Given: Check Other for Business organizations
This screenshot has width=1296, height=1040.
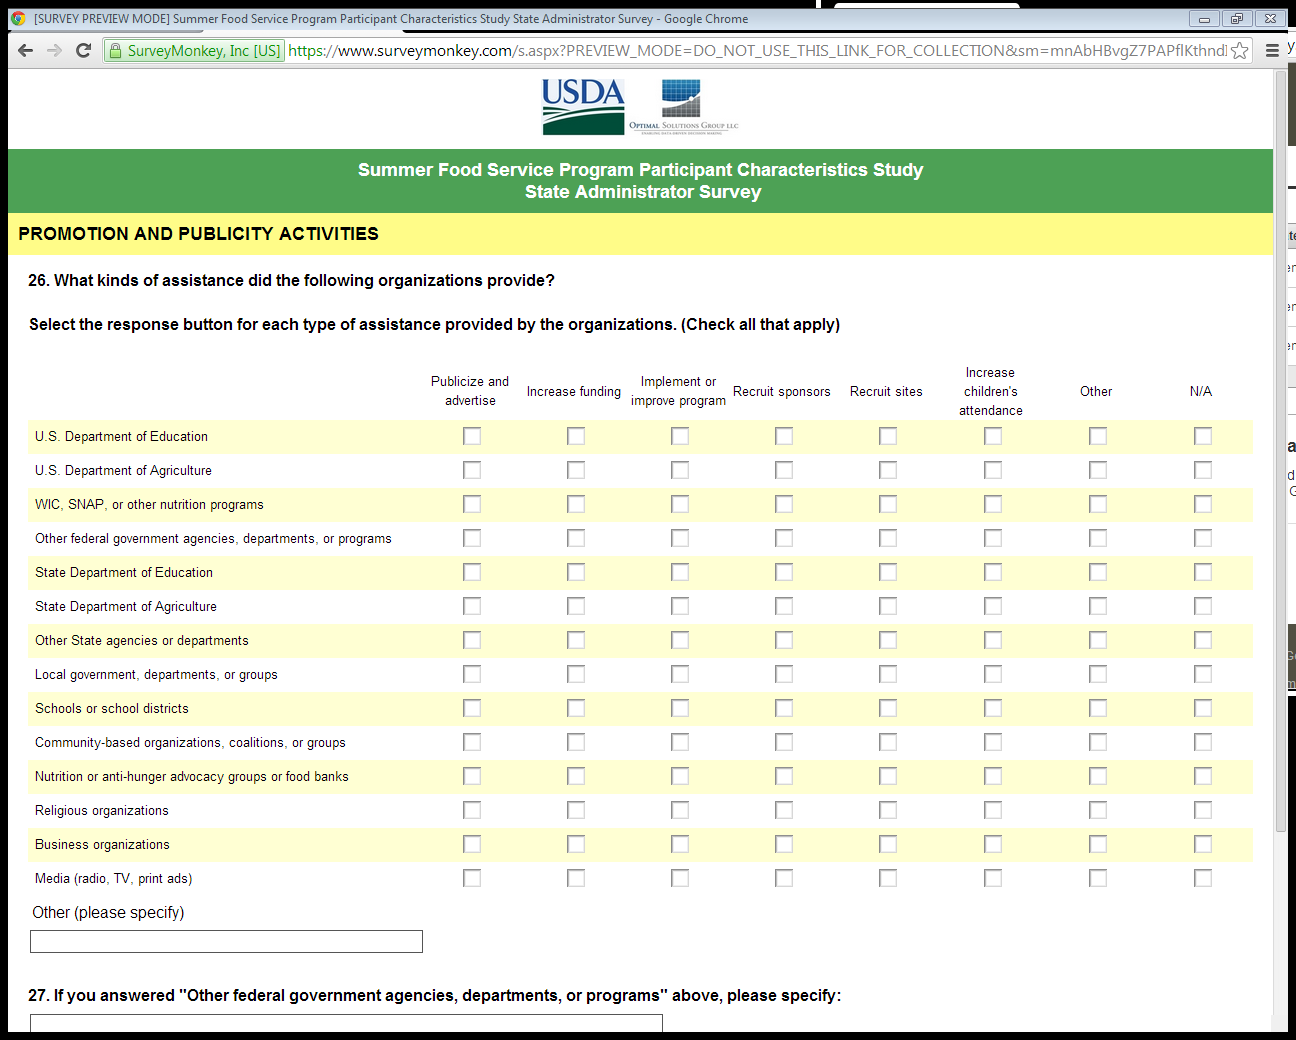Looking at the screenshot, I should pos(1098,844).
